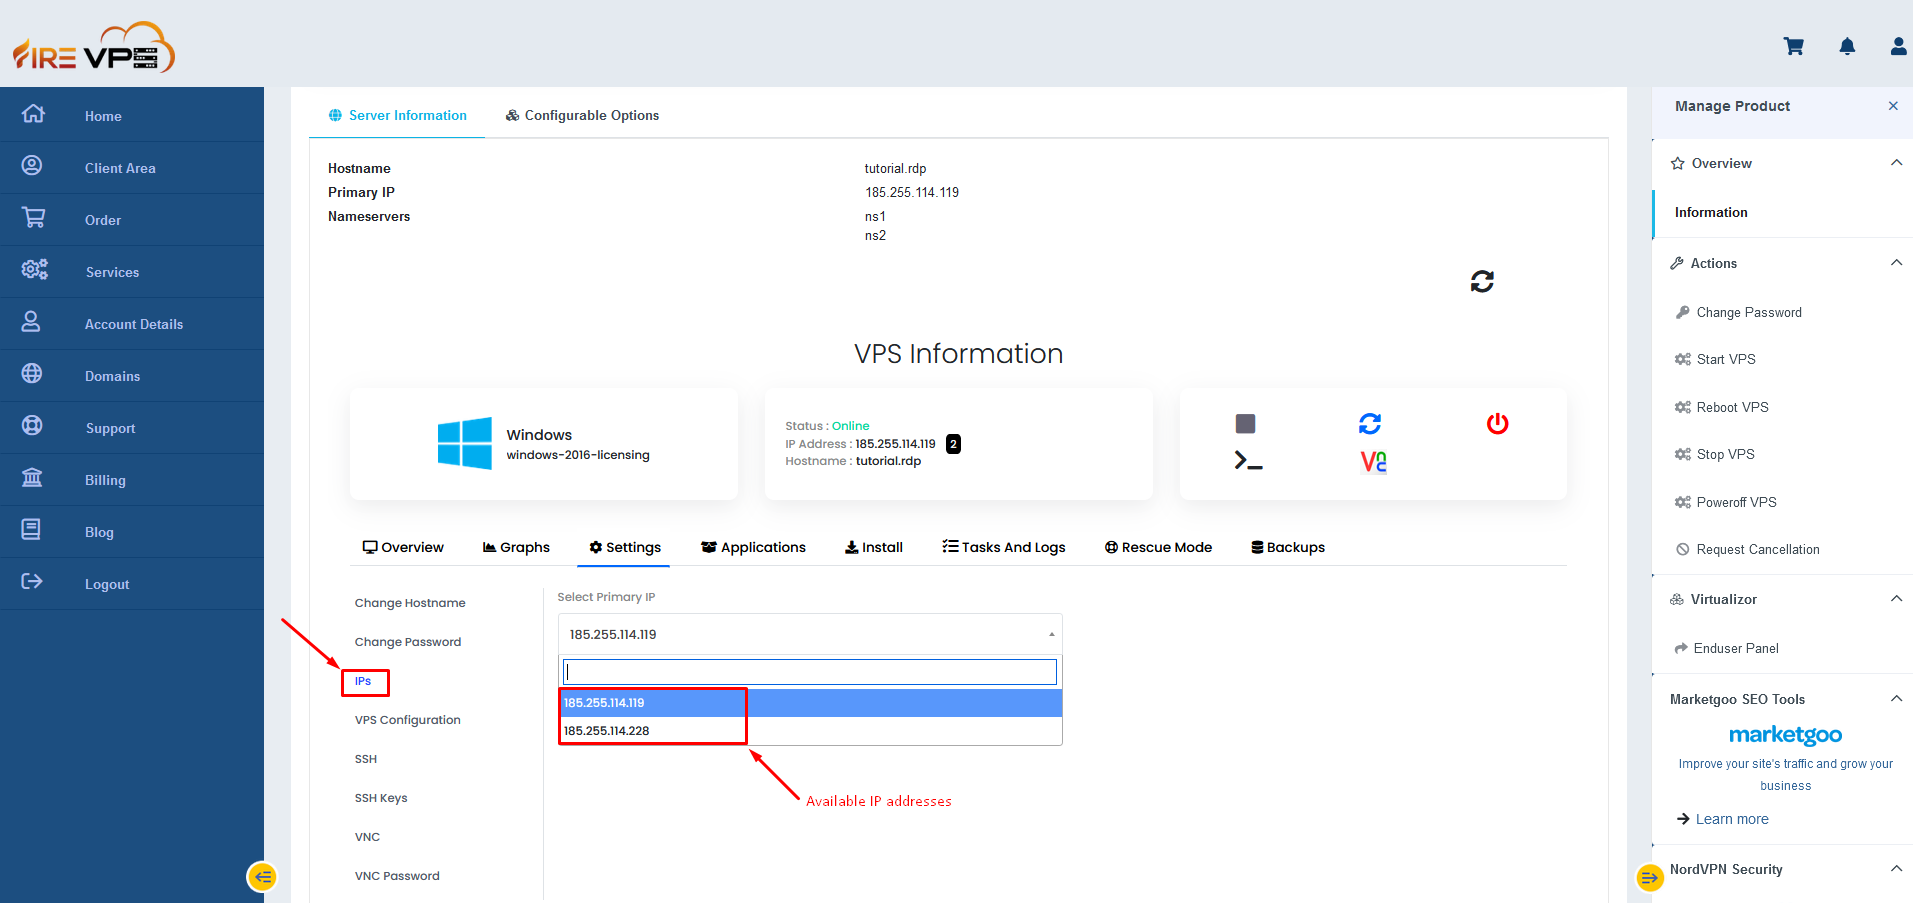Image resolution: width=1913 pixels, height=903 pixels.
Task: Click the Logout arrow icon
Action: coord(32,582)
